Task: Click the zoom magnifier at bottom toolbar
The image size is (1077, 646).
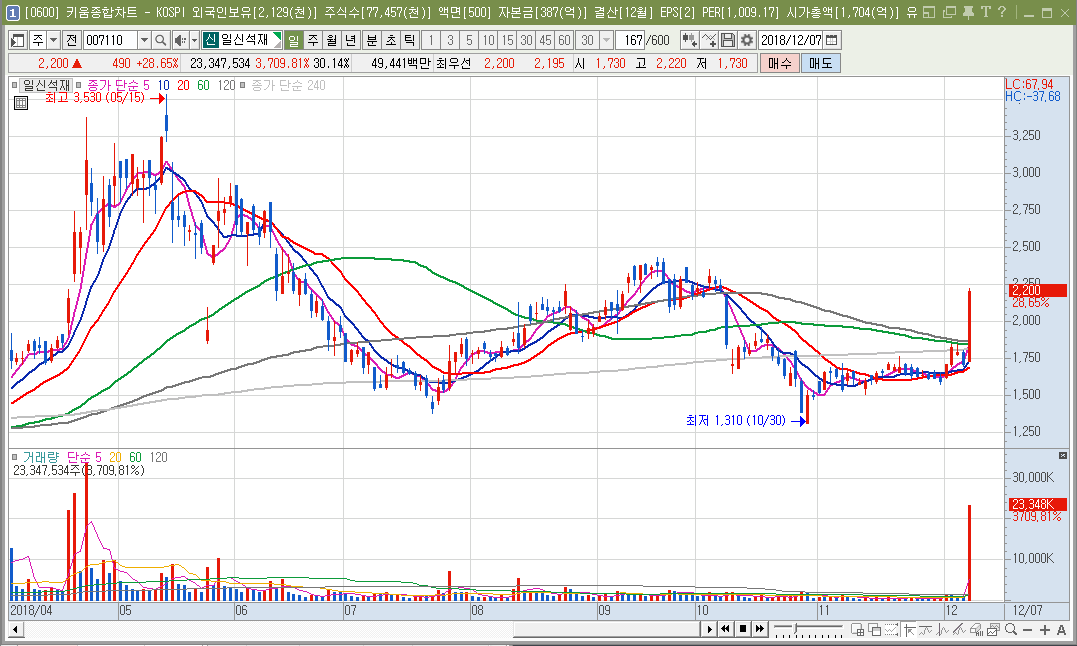Action: coord(1011,629)
